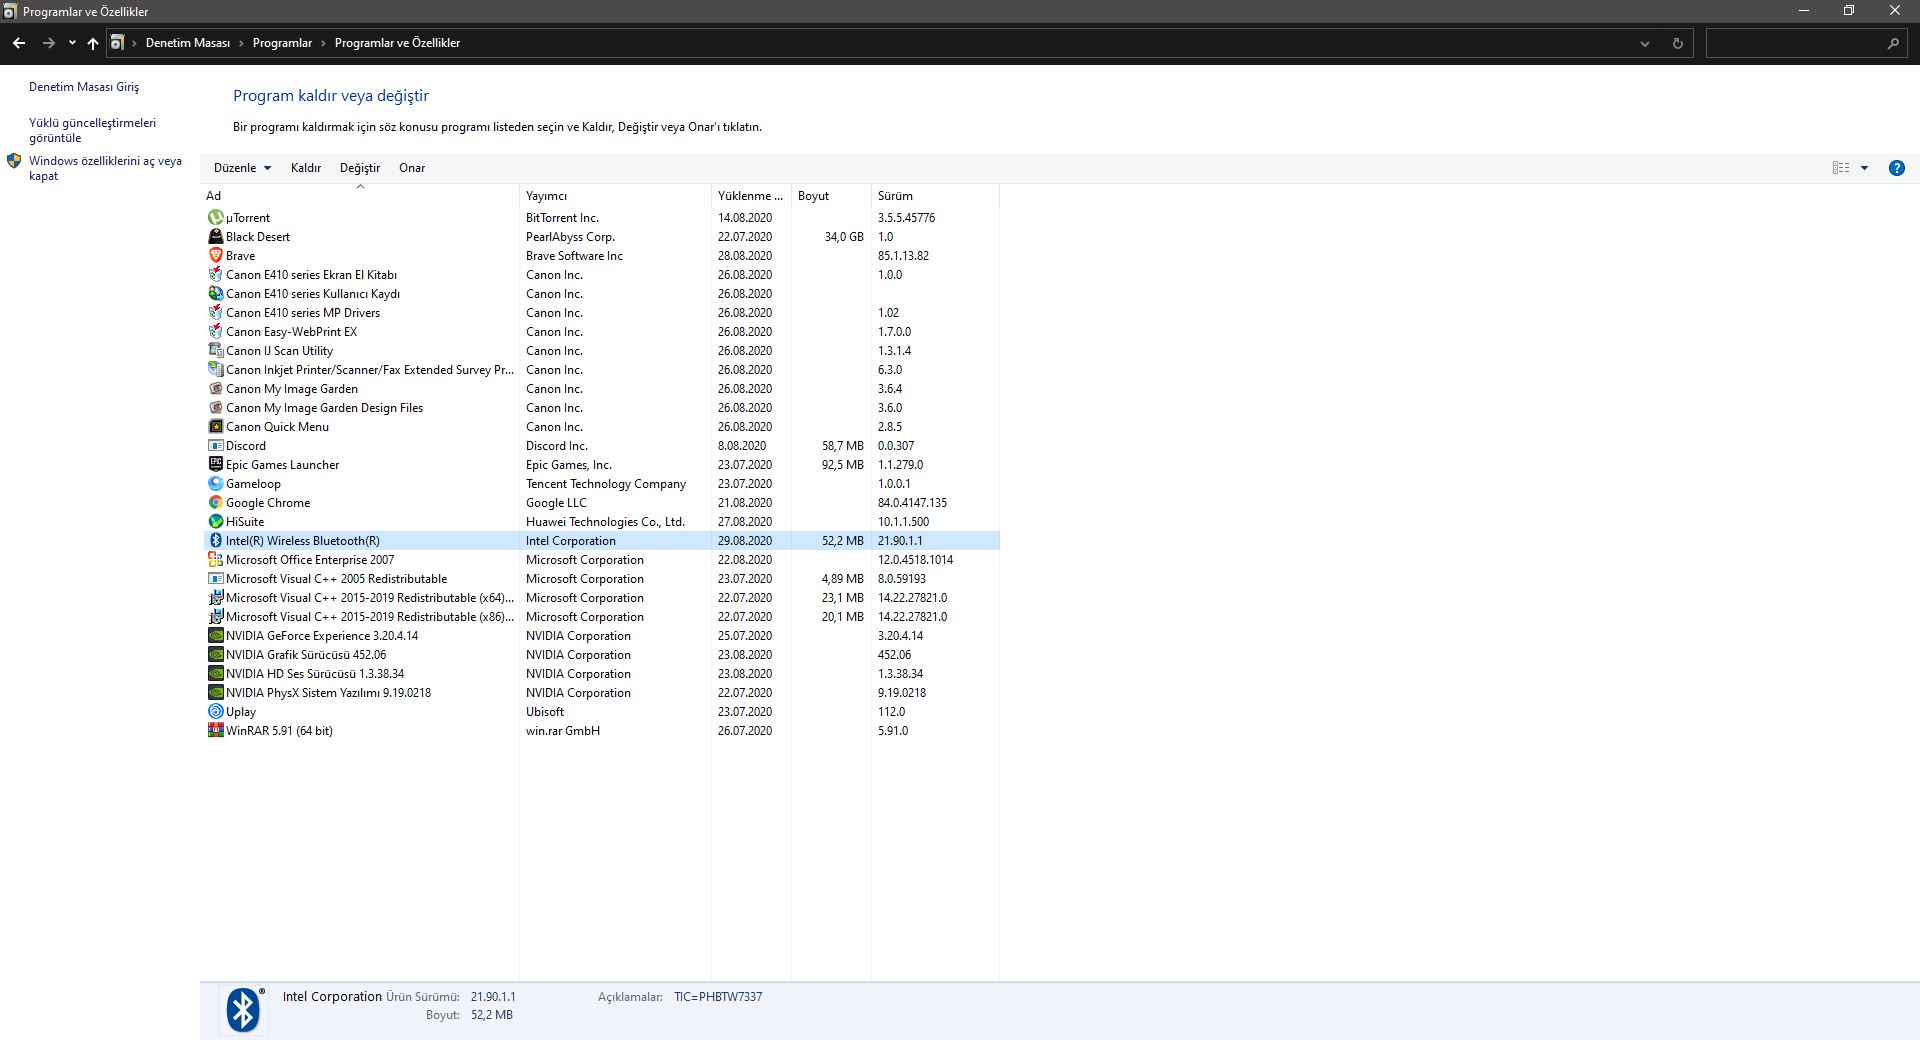Click the Epic Games Launcher icon
This screenshot has height=1040, width=1920.
tap(215, 464)
